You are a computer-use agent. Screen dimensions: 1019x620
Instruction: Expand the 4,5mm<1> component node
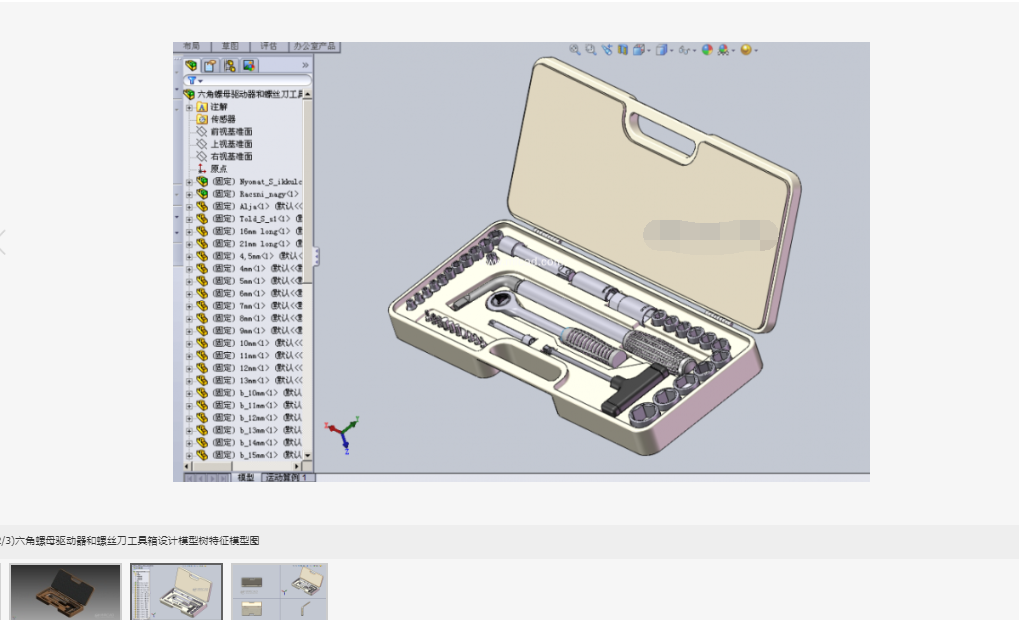pos(189,256)
